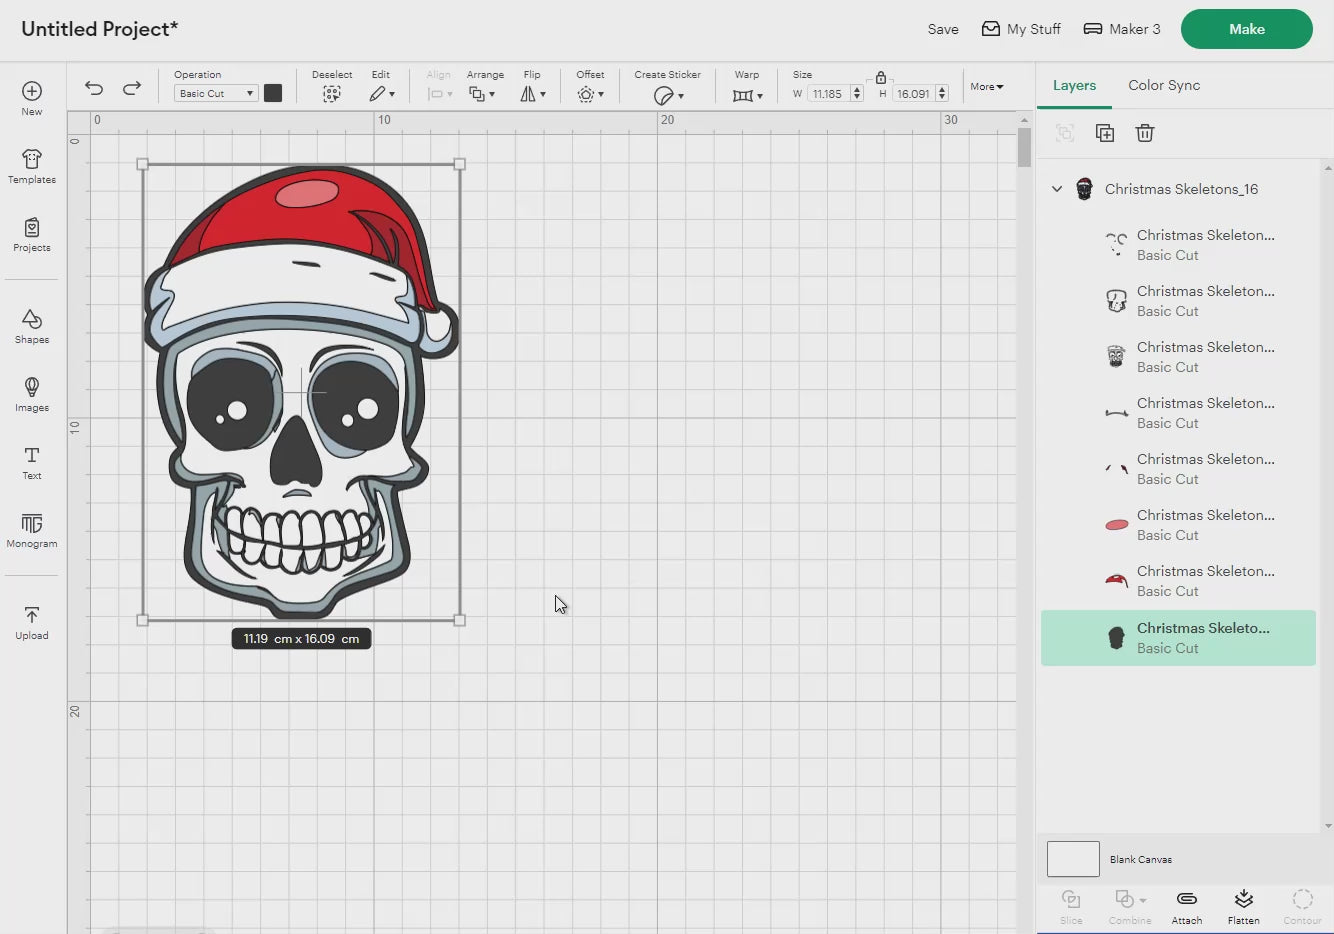Open the Monogram tool
The image size is (1334, 934).
[x=32, y=530]
